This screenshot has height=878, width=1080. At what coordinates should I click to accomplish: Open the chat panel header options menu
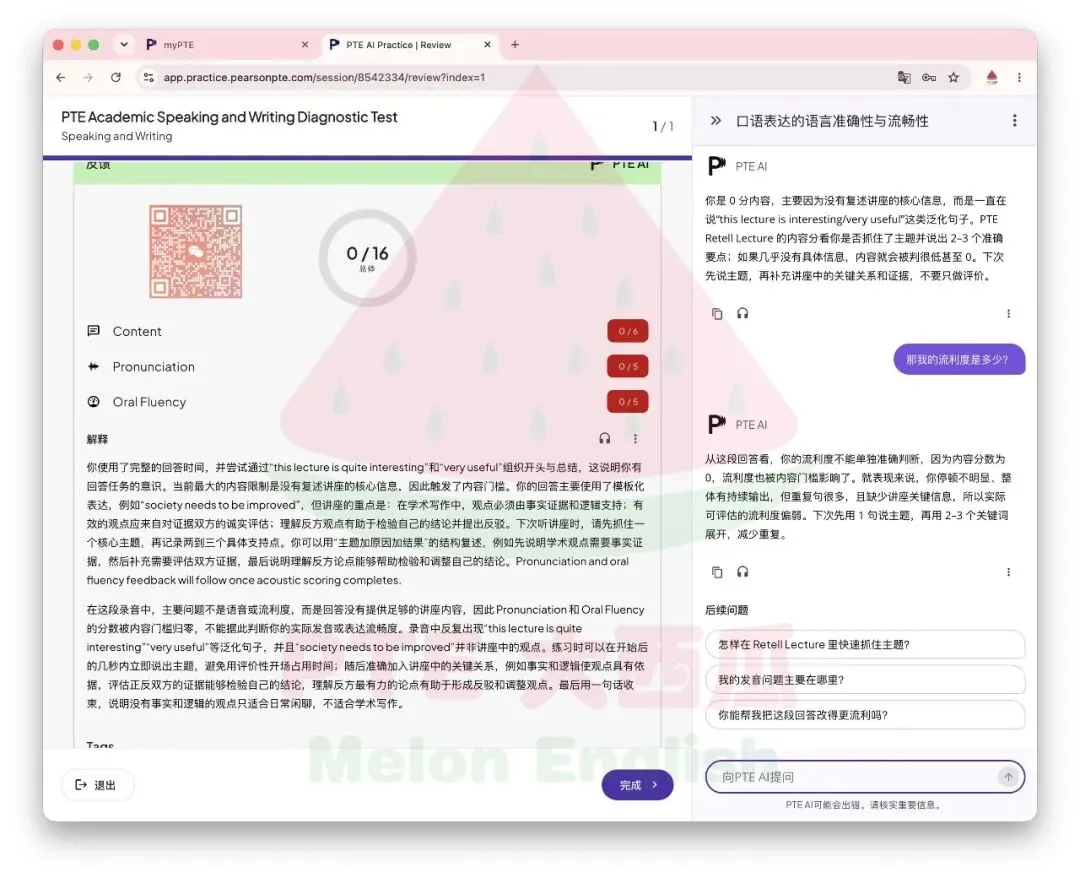pos(1015,121)
